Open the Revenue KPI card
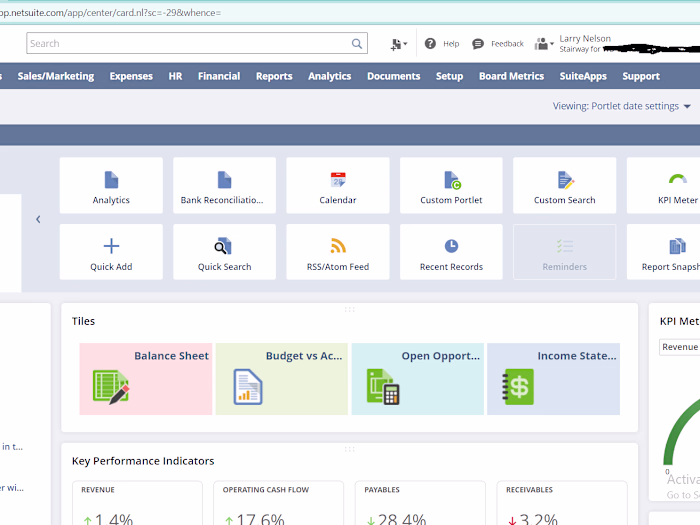 [x=137, y=503]
